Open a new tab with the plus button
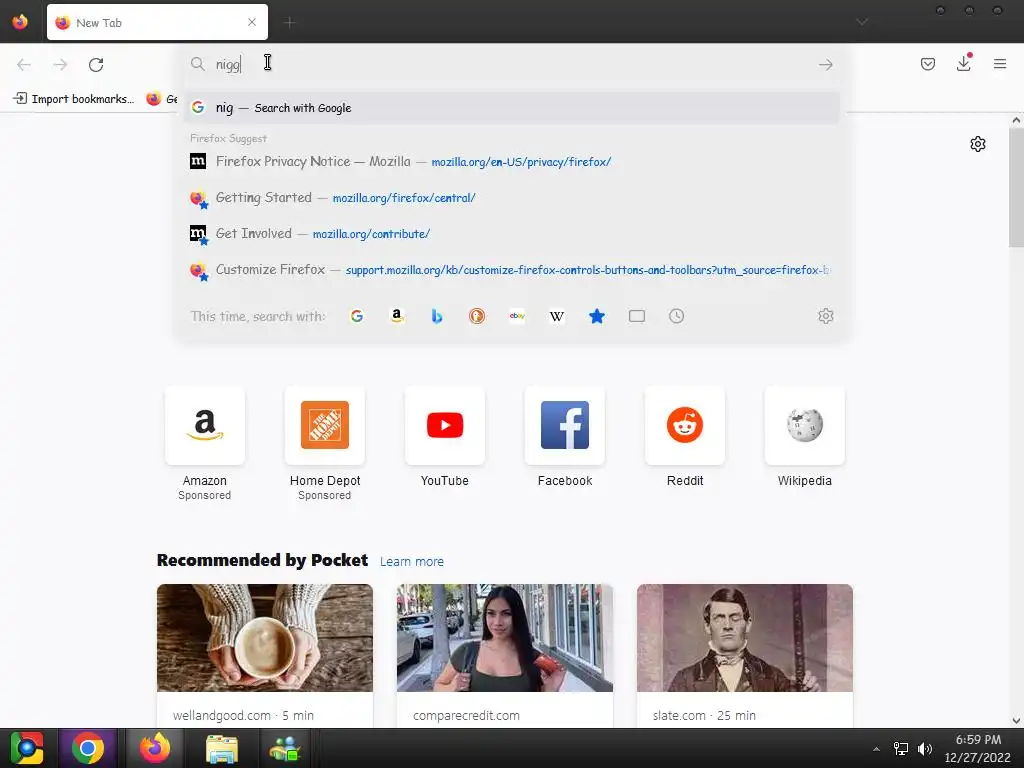This screenshot has width=1024, height=768. click(289, 23)
